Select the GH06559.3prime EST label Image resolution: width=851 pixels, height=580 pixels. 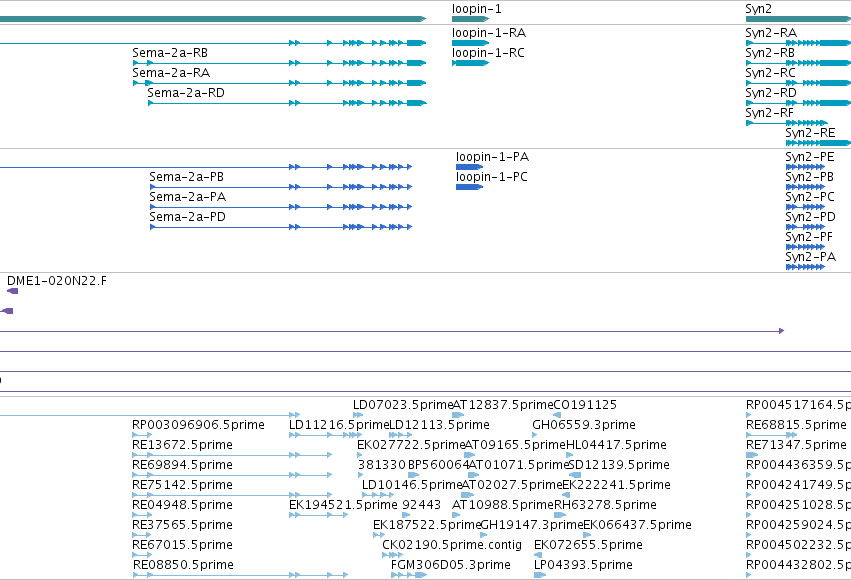[x=584, y=425]
